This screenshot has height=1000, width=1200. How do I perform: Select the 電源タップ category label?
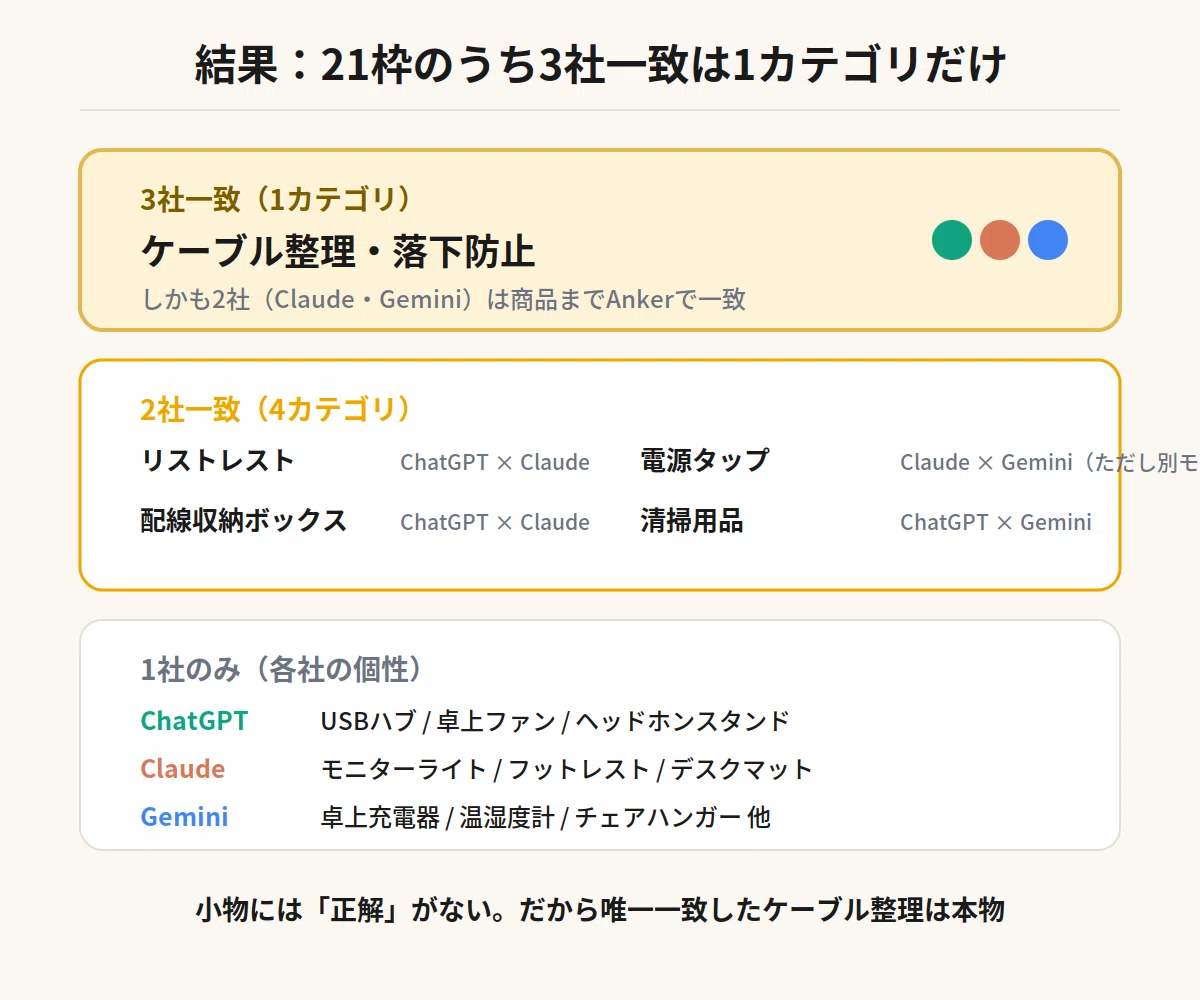705,461
